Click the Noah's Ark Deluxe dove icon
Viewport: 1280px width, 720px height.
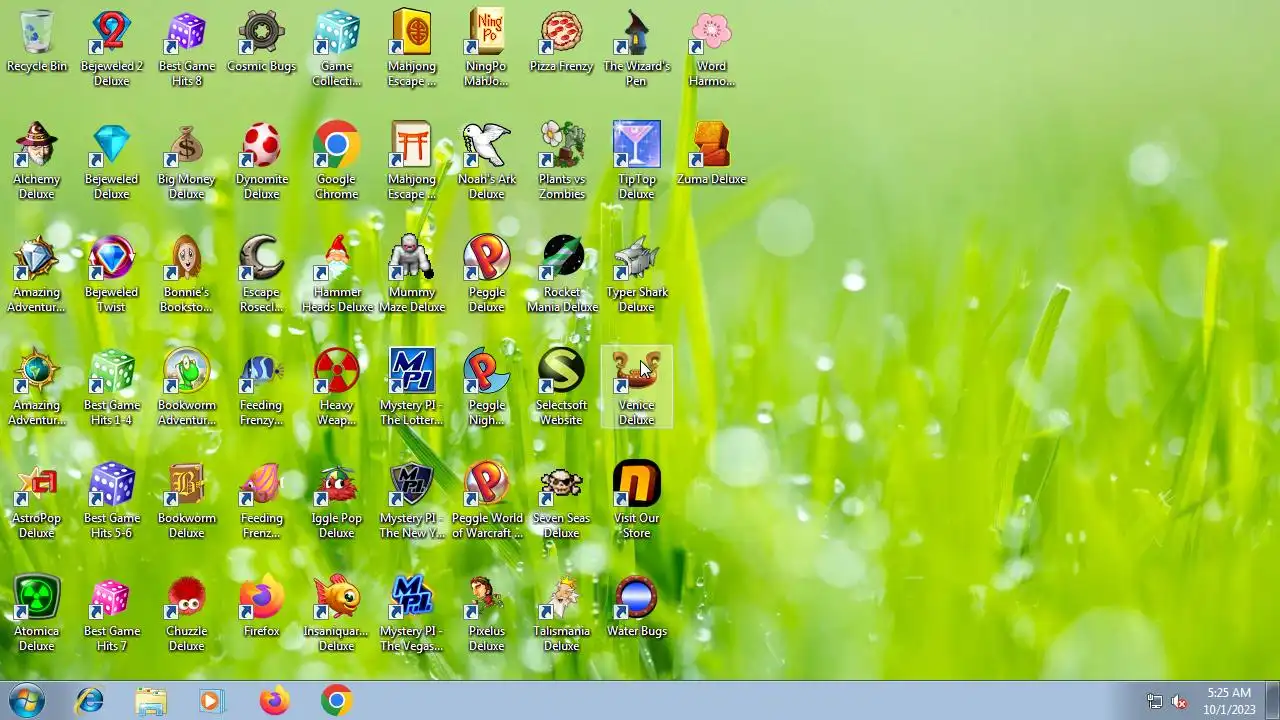486,145
